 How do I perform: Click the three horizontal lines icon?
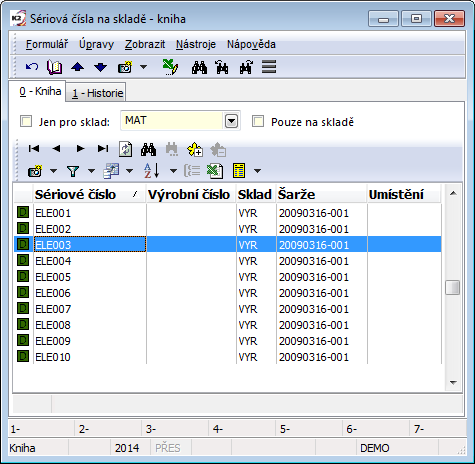coord(269,67)
